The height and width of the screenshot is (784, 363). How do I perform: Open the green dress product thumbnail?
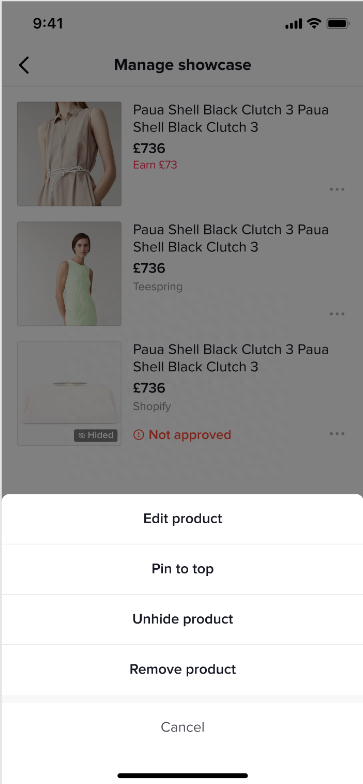[x=69, y=274]
